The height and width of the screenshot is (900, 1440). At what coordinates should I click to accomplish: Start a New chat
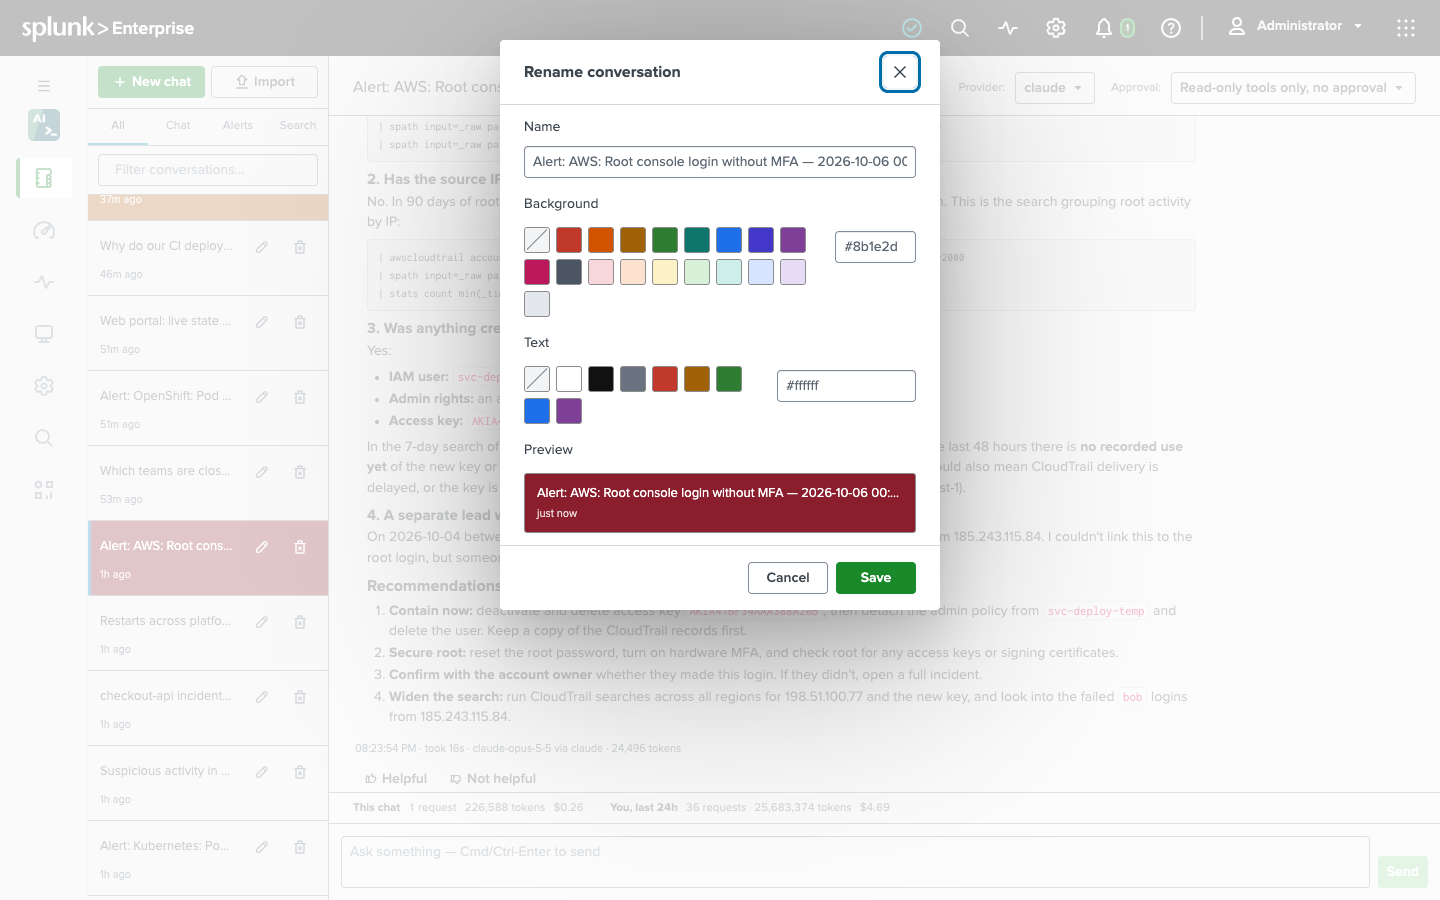[x=152, y=82]
